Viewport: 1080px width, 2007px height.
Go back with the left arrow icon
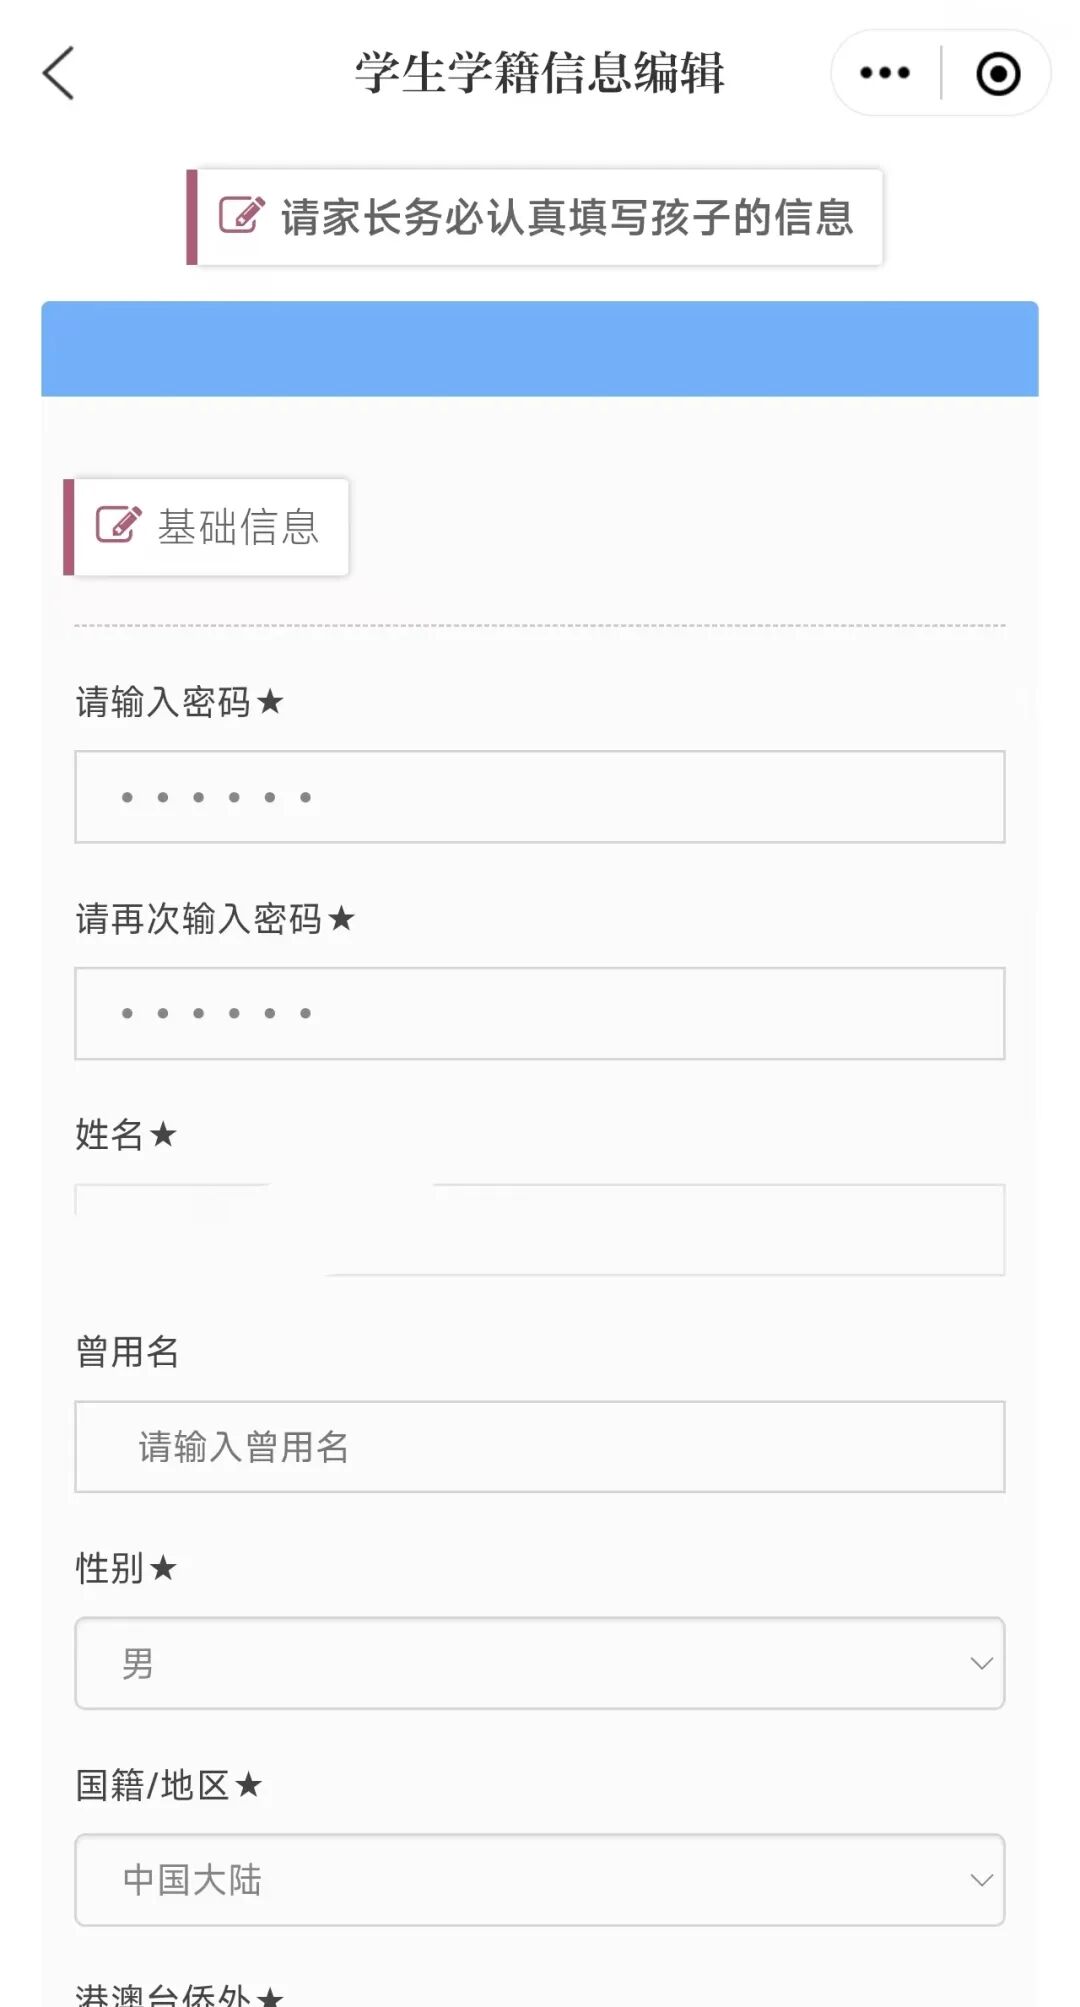coord(59,73)
